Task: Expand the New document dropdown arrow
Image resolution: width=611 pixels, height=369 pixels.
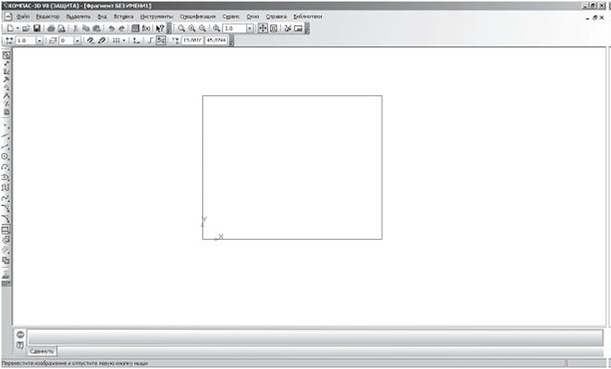Action: tap(18, 28)
